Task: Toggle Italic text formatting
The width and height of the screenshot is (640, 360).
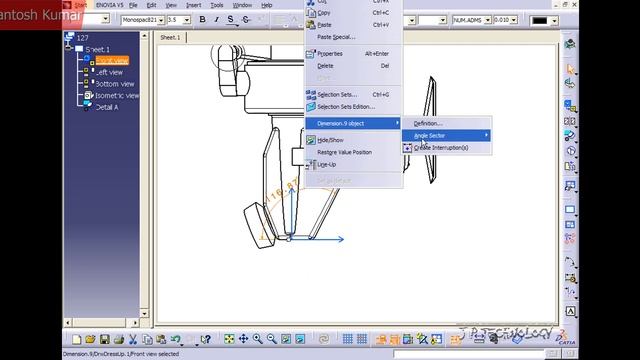Action: (x=216, y=19)
